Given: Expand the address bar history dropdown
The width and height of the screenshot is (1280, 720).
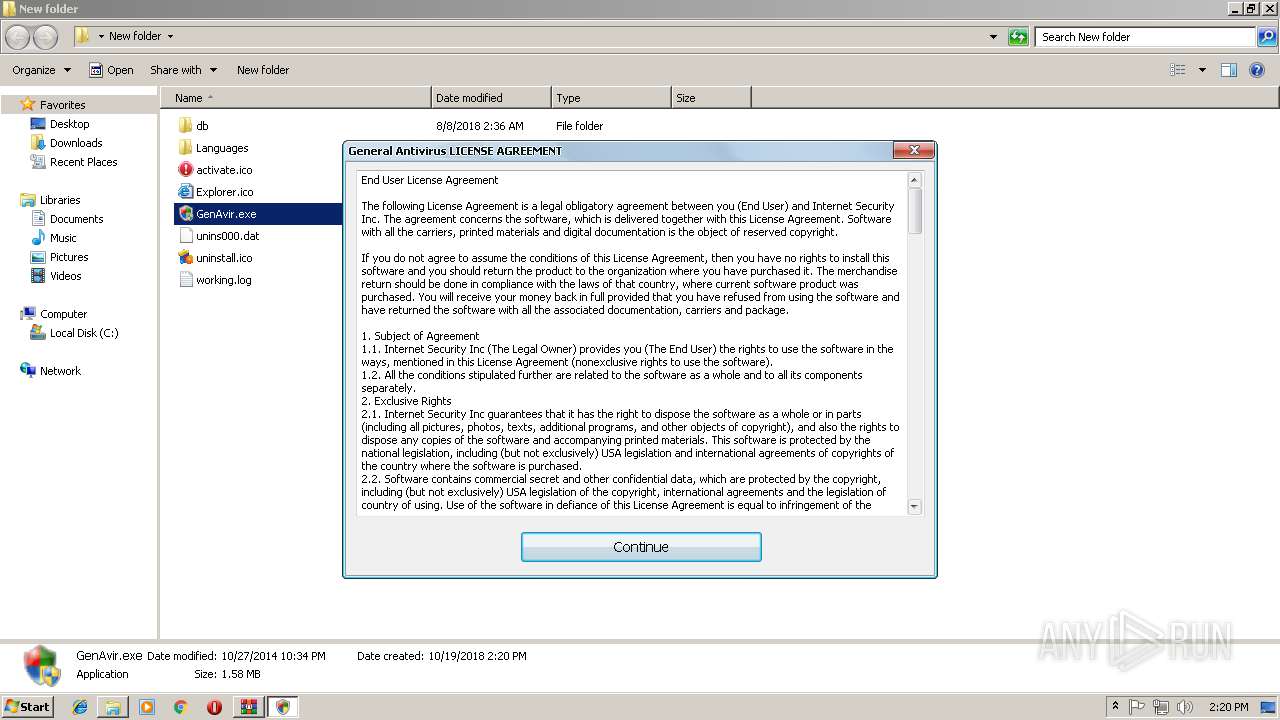Looking at the screenshot, I should coord(993,37).
